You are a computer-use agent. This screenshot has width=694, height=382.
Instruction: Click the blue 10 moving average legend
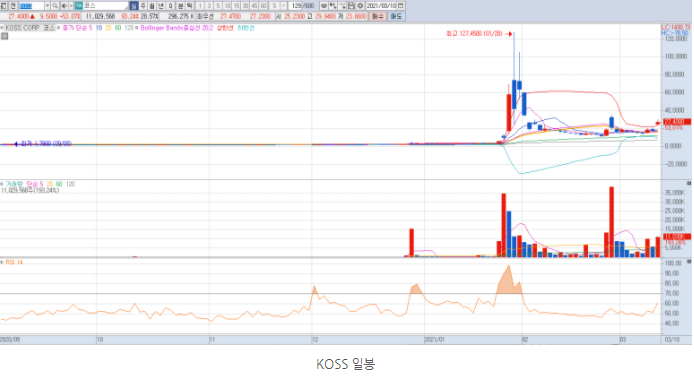pyautogui.click(x=99, y=27)
